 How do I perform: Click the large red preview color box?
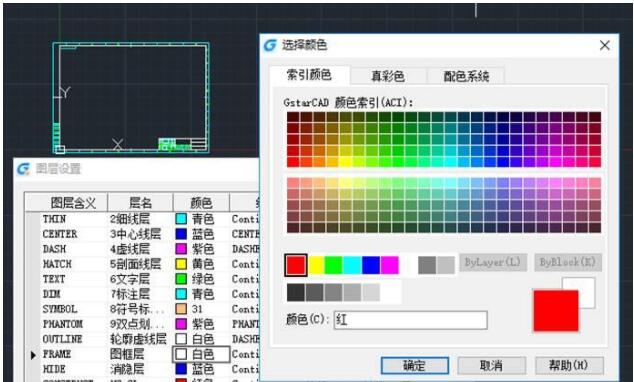(556, 310)
